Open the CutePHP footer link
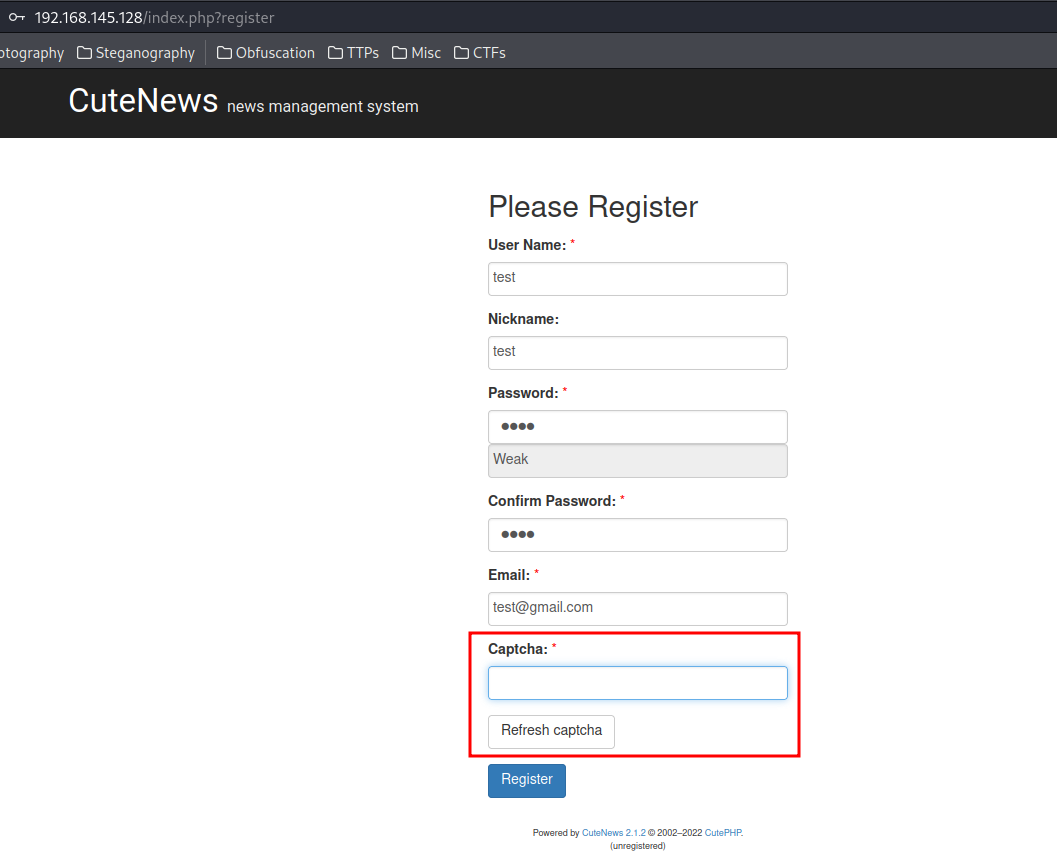This screenshot has height=868, width=1057. (x=723, y=833)
